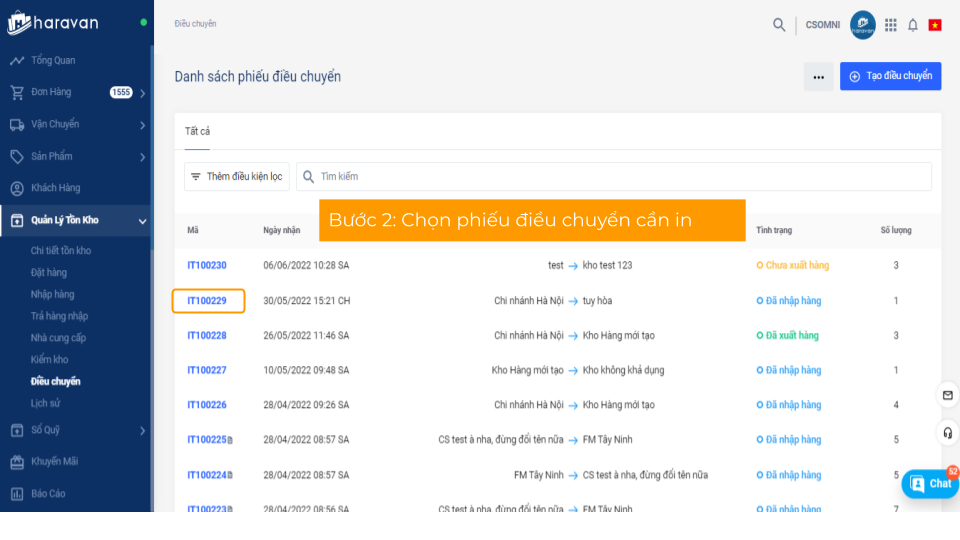Click the 1555 orders badge
This screenshot has width=960, height=540.
click(x=121, y=92)
